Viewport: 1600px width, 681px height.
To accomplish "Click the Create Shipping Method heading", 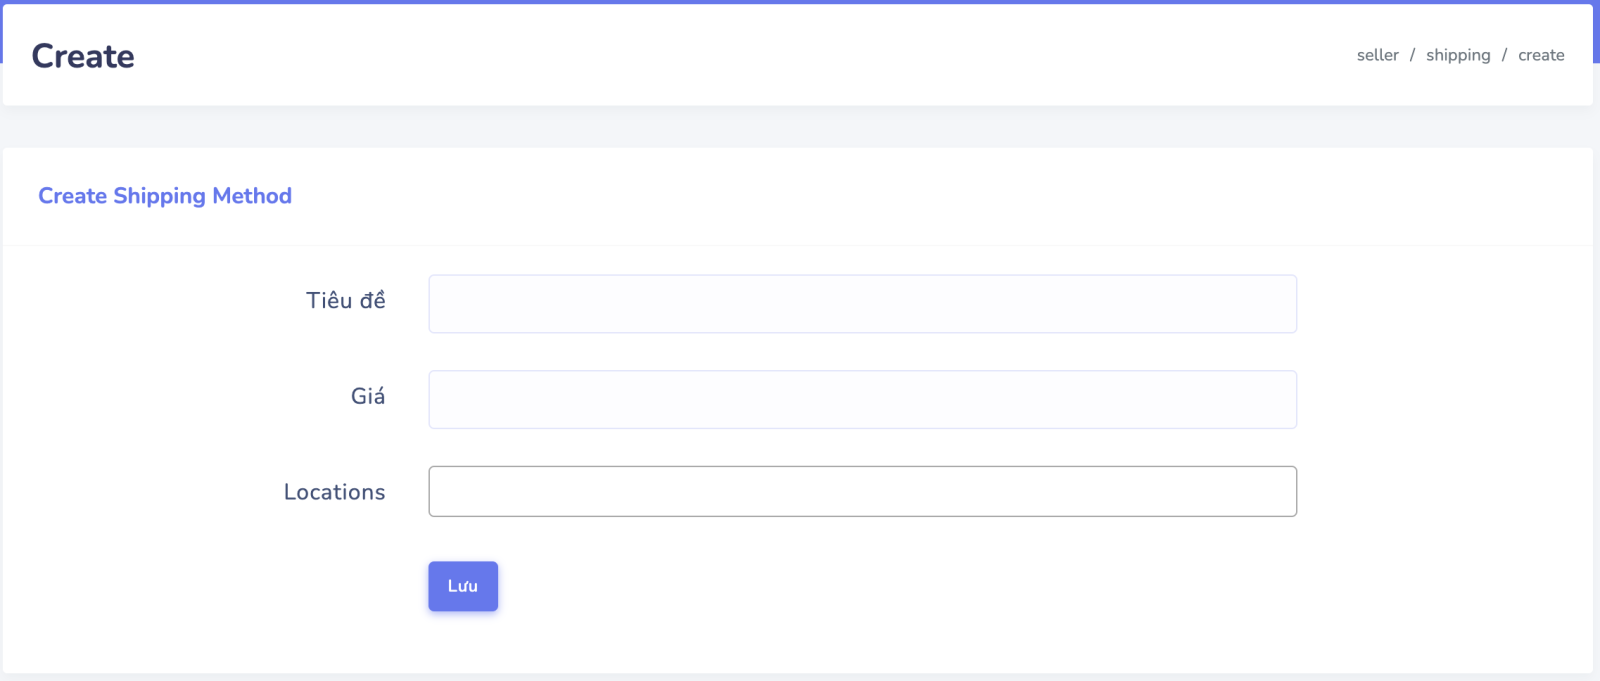I will click(x=165, y=196).
